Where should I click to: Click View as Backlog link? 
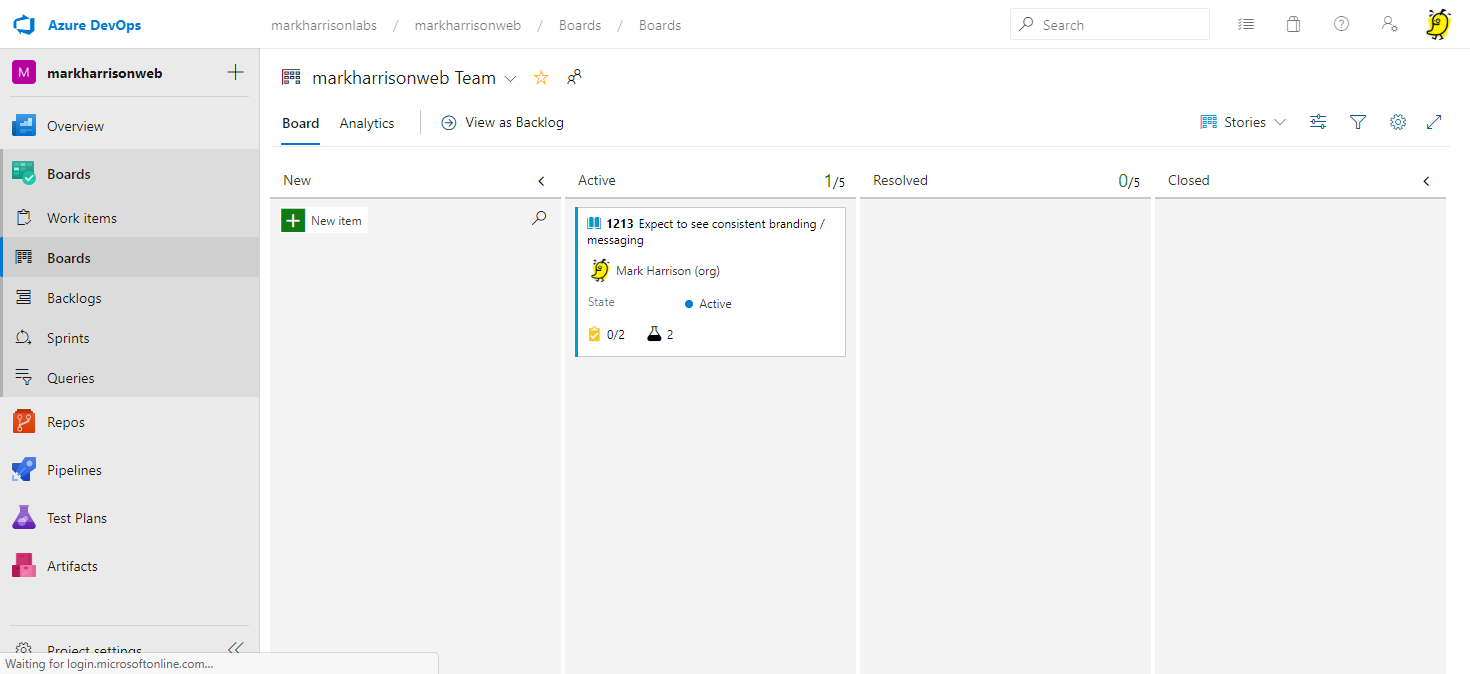coord(503,122)
